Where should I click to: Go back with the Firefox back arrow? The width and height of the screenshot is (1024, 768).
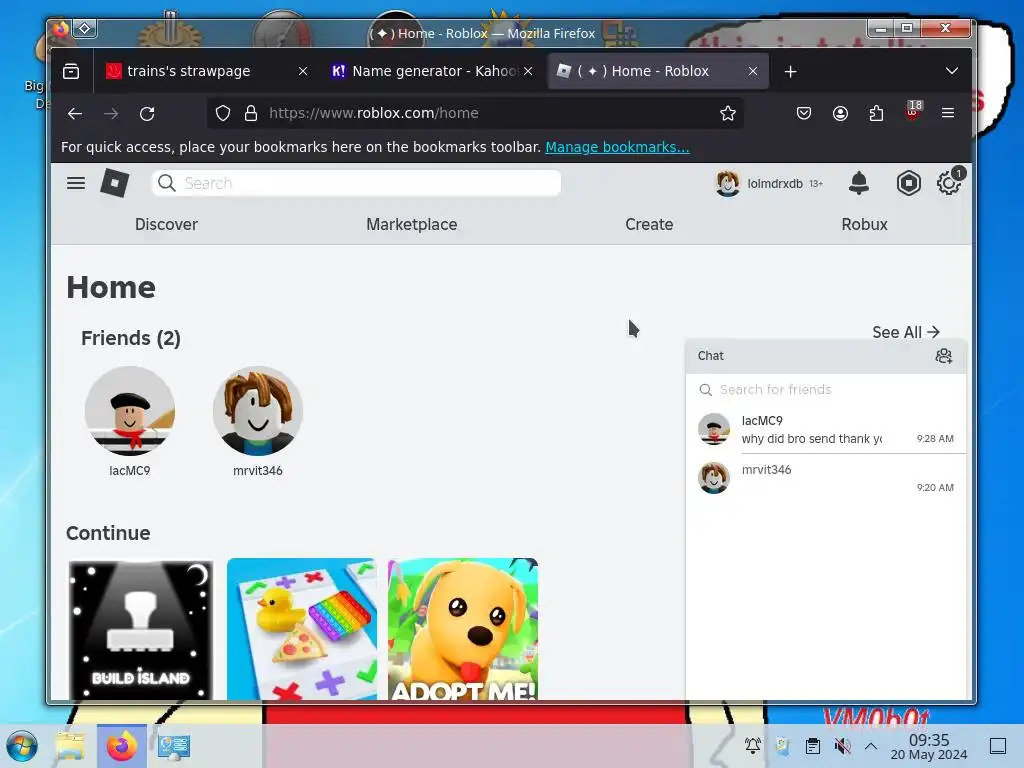point(75,114)
